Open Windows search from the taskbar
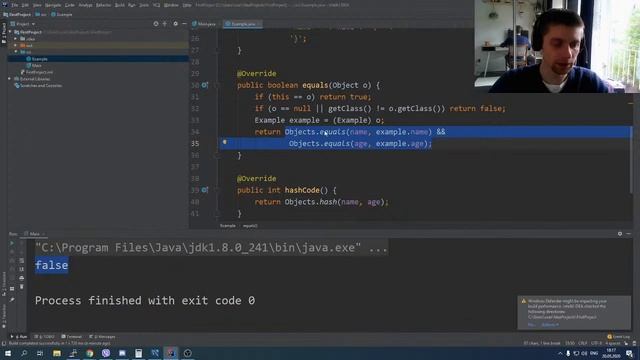Screen dimensions: 640x360 [24, 353]
